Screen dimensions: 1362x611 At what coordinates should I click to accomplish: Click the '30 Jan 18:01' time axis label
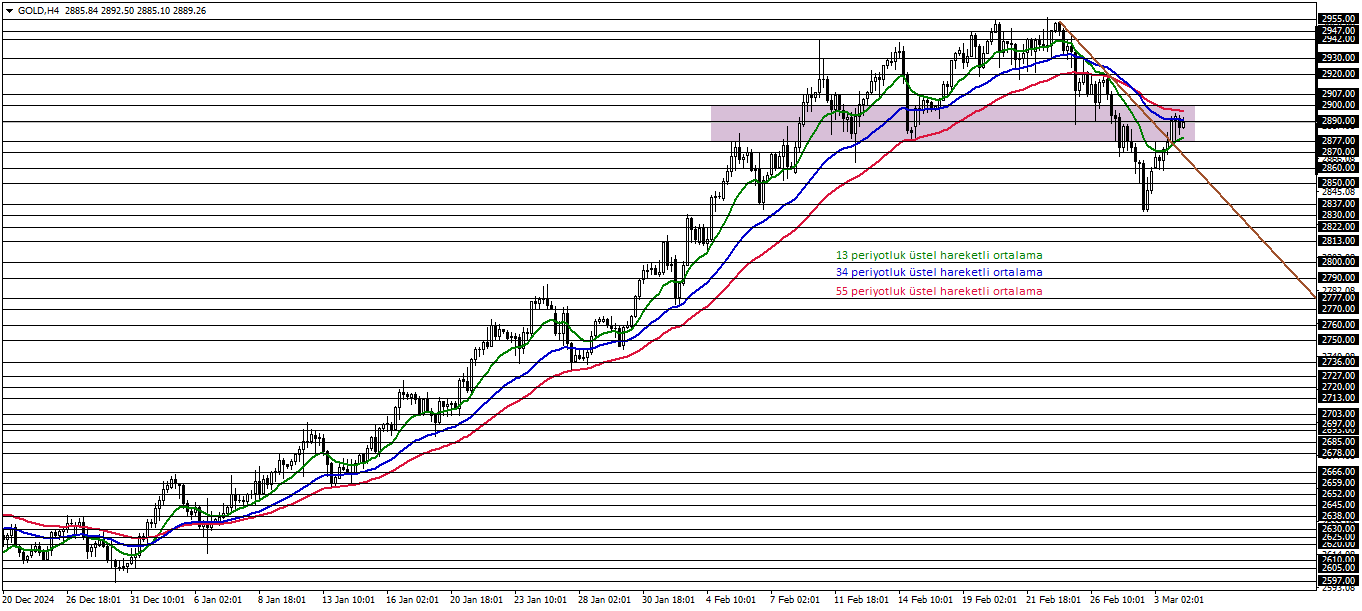[670, 600]
